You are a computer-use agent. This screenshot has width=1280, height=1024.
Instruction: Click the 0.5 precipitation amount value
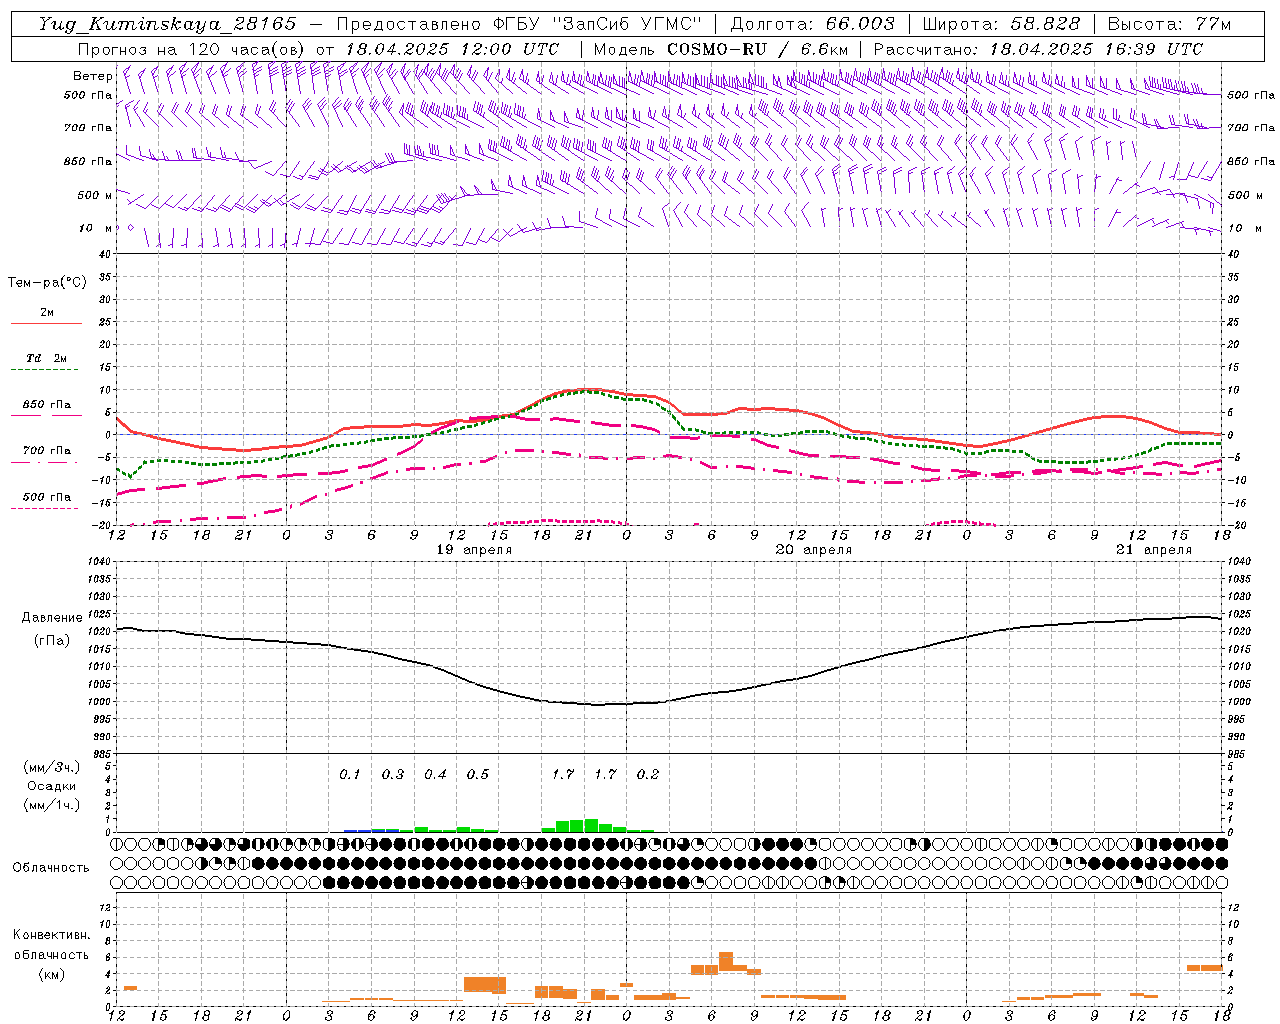(478, 774)
